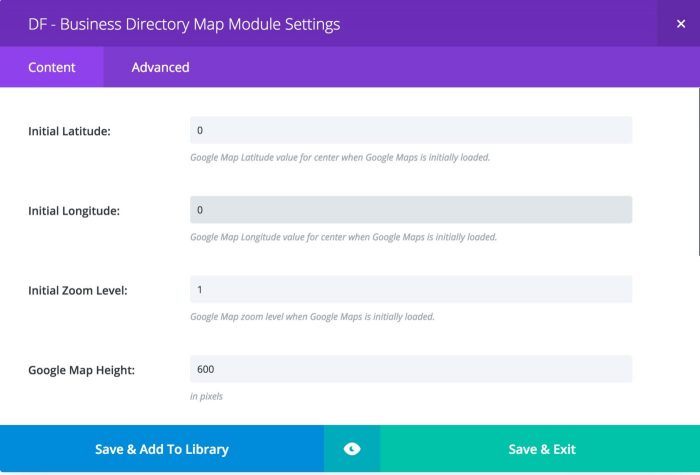Image resolution: width=700 pixels, height=475 pixels.
Task: Click the 'Google Map Height:' label
Action: (x=81, y=370)
